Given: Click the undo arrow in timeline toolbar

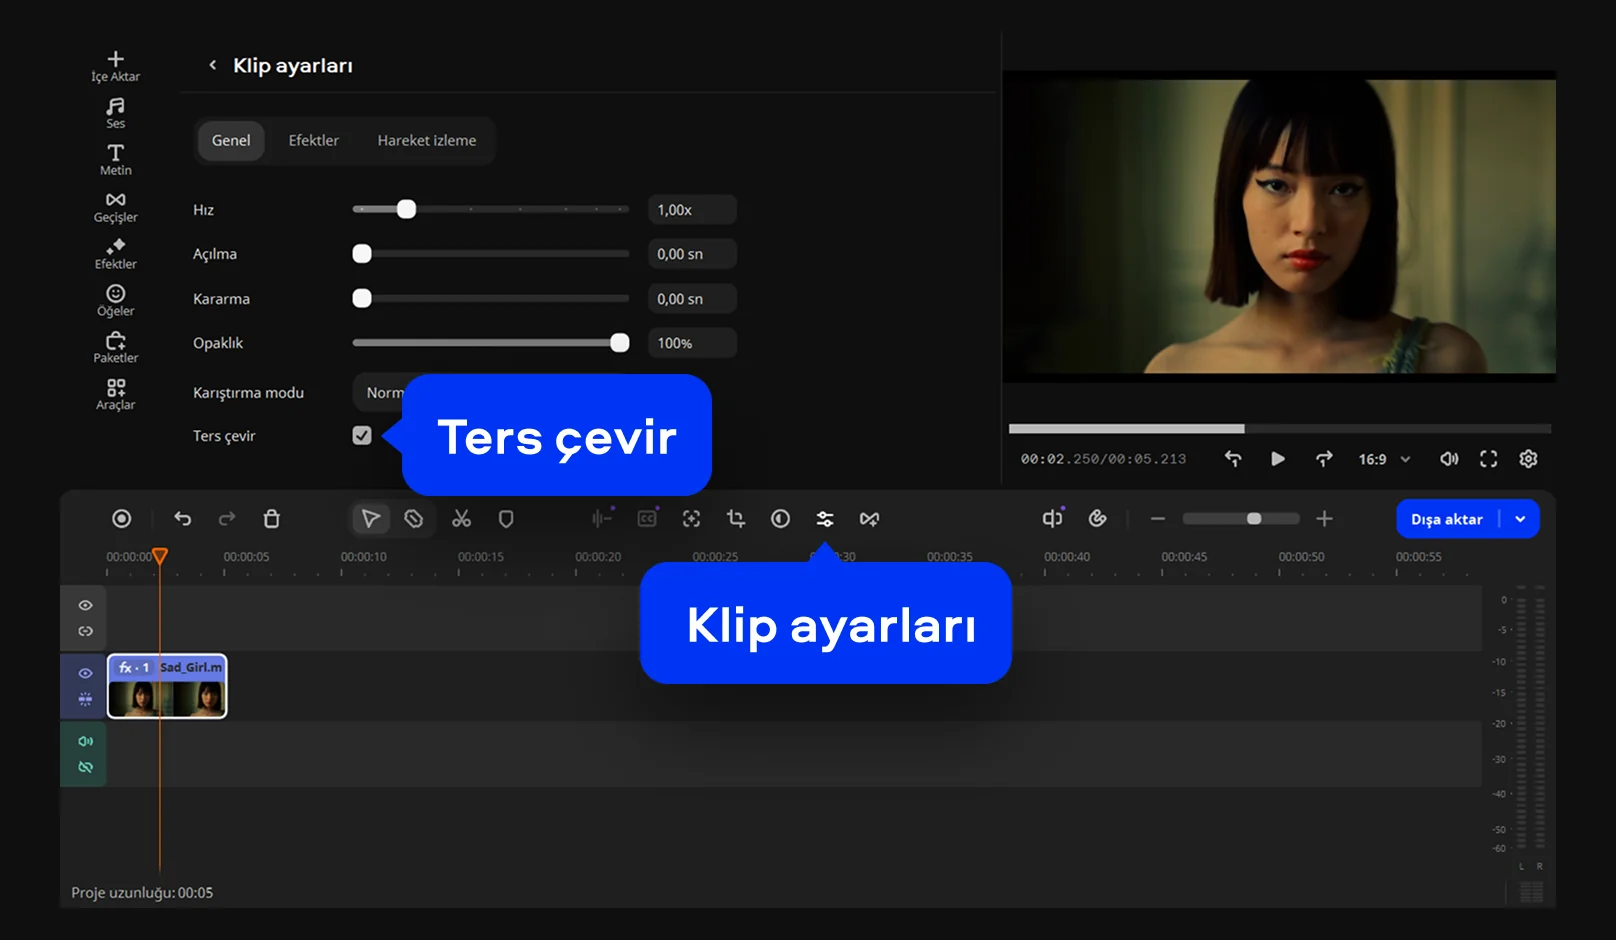Looking at the screenshot, I should (x=182, y=519).
